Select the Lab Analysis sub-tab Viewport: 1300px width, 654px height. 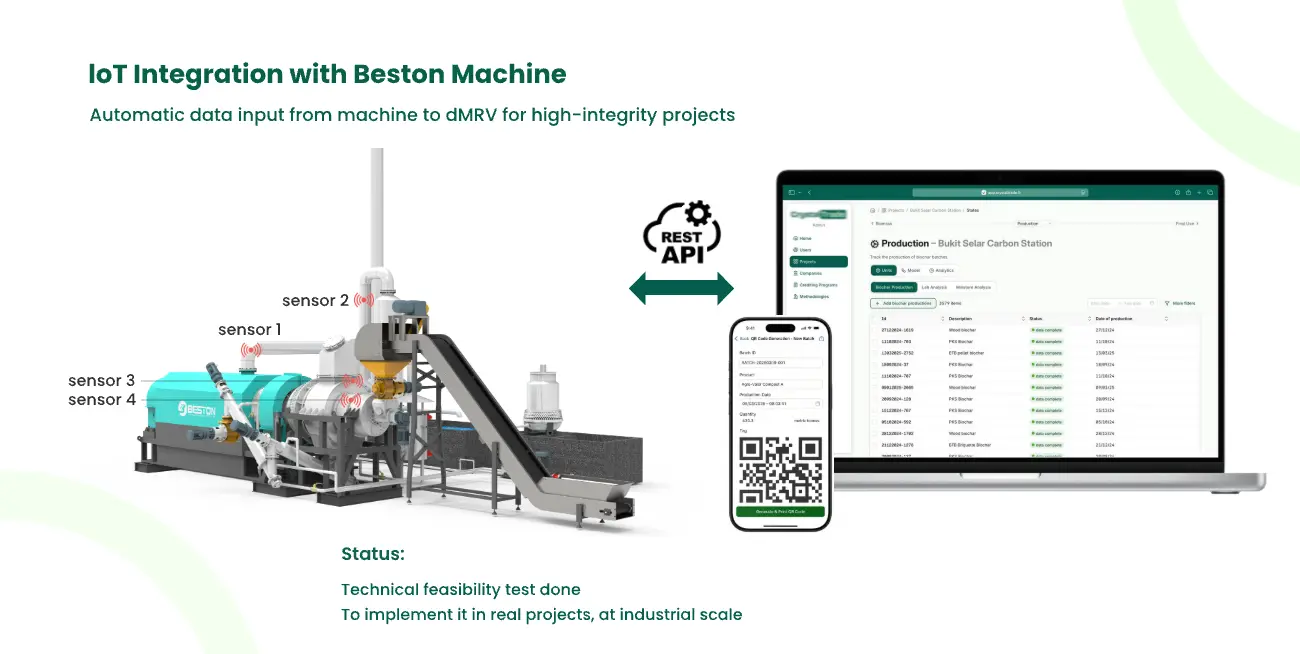pos(934,287)
